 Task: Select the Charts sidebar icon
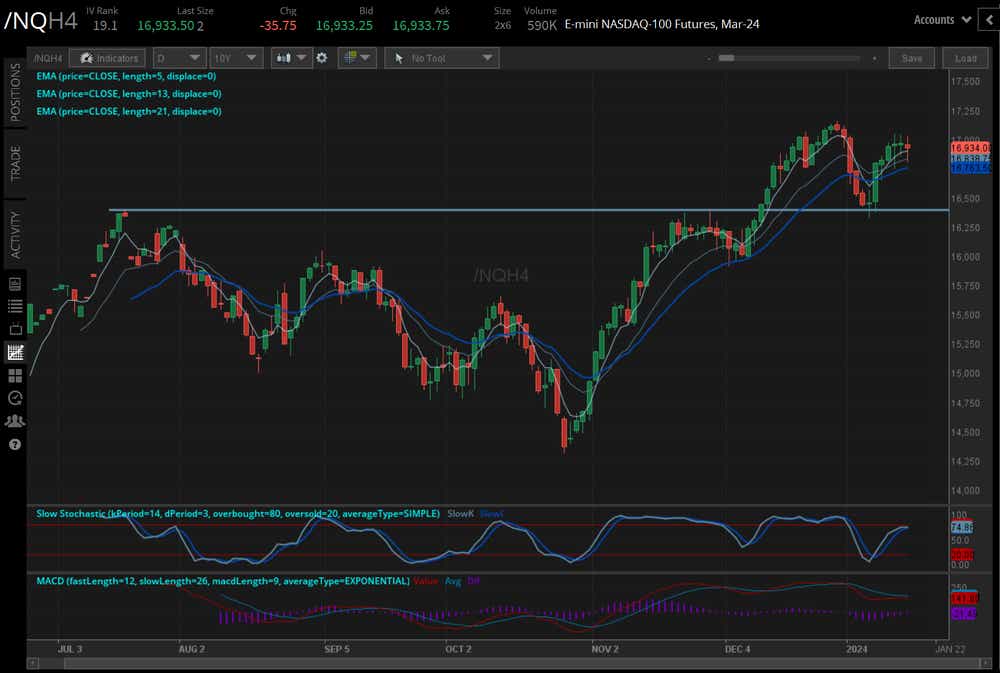click(15, 352)
